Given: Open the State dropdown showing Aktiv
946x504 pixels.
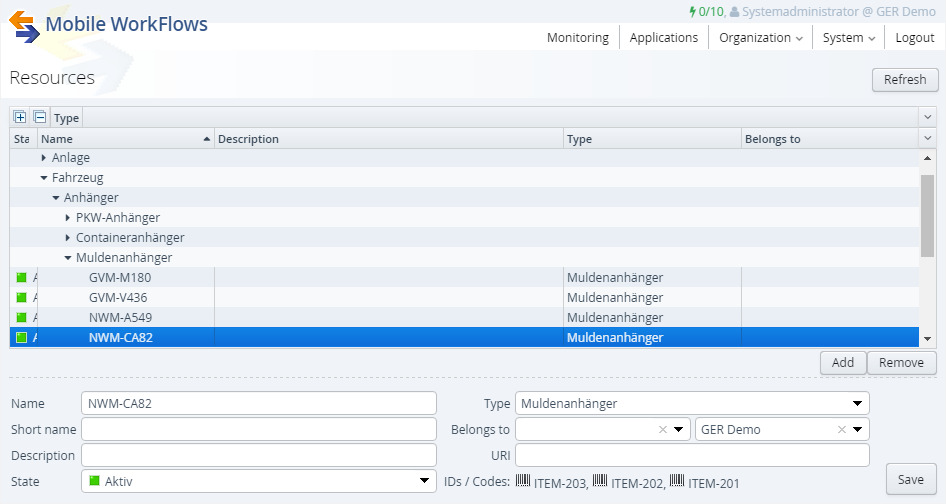Looking at the screenshot, I should 424,482.
